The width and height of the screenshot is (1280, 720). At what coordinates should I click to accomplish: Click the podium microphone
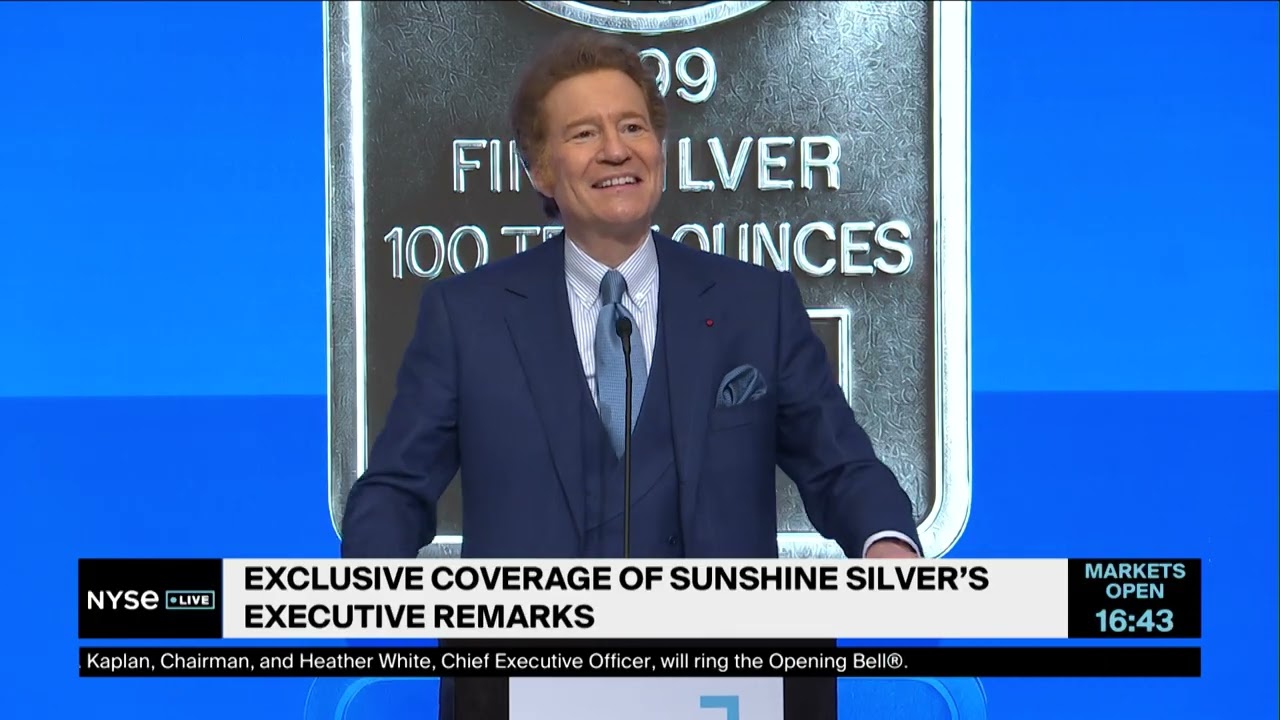[x=626, y=436]
